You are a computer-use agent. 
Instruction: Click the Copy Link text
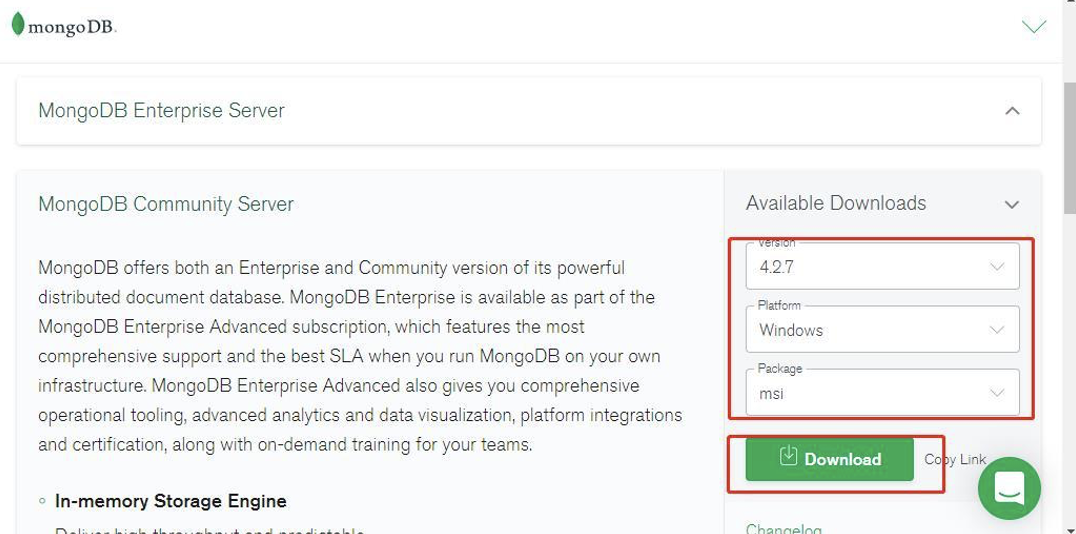(955, 459)
